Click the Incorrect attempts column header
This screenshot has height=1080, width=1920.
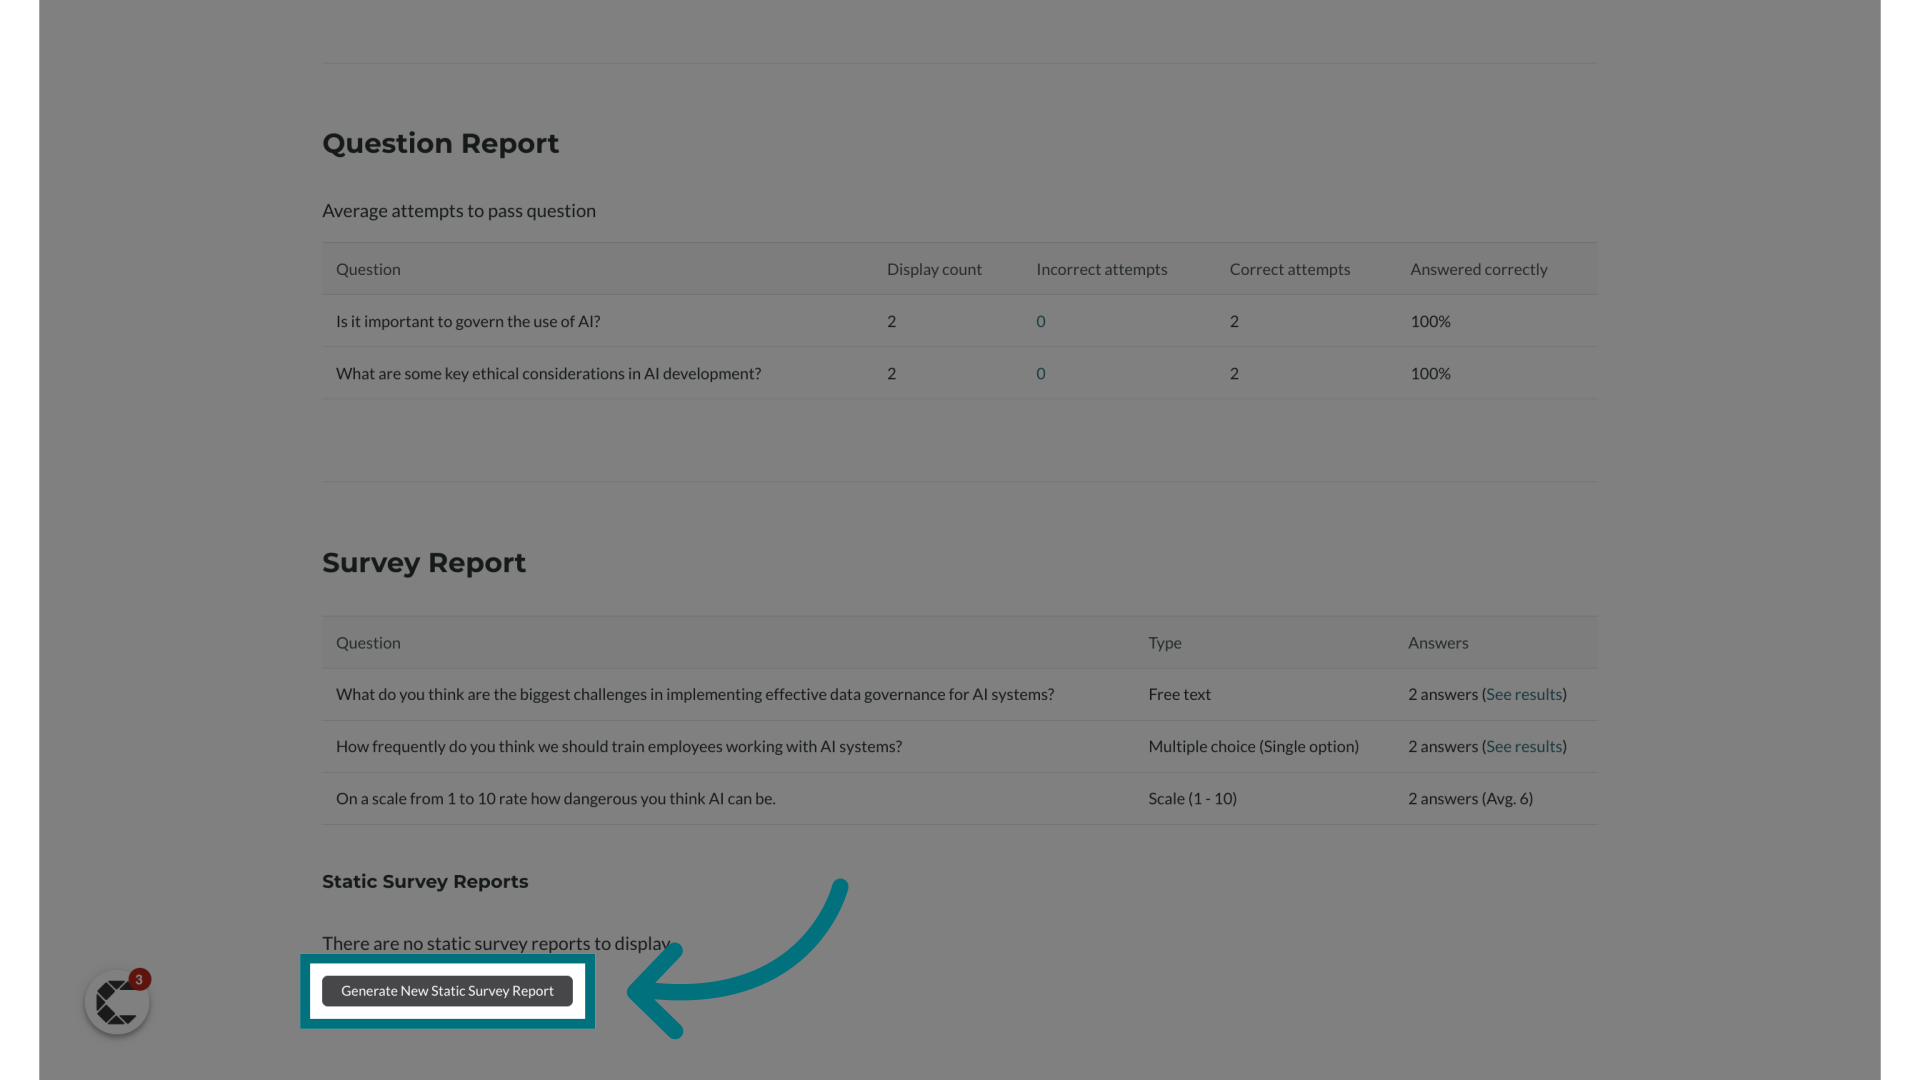coord(1102,269)
